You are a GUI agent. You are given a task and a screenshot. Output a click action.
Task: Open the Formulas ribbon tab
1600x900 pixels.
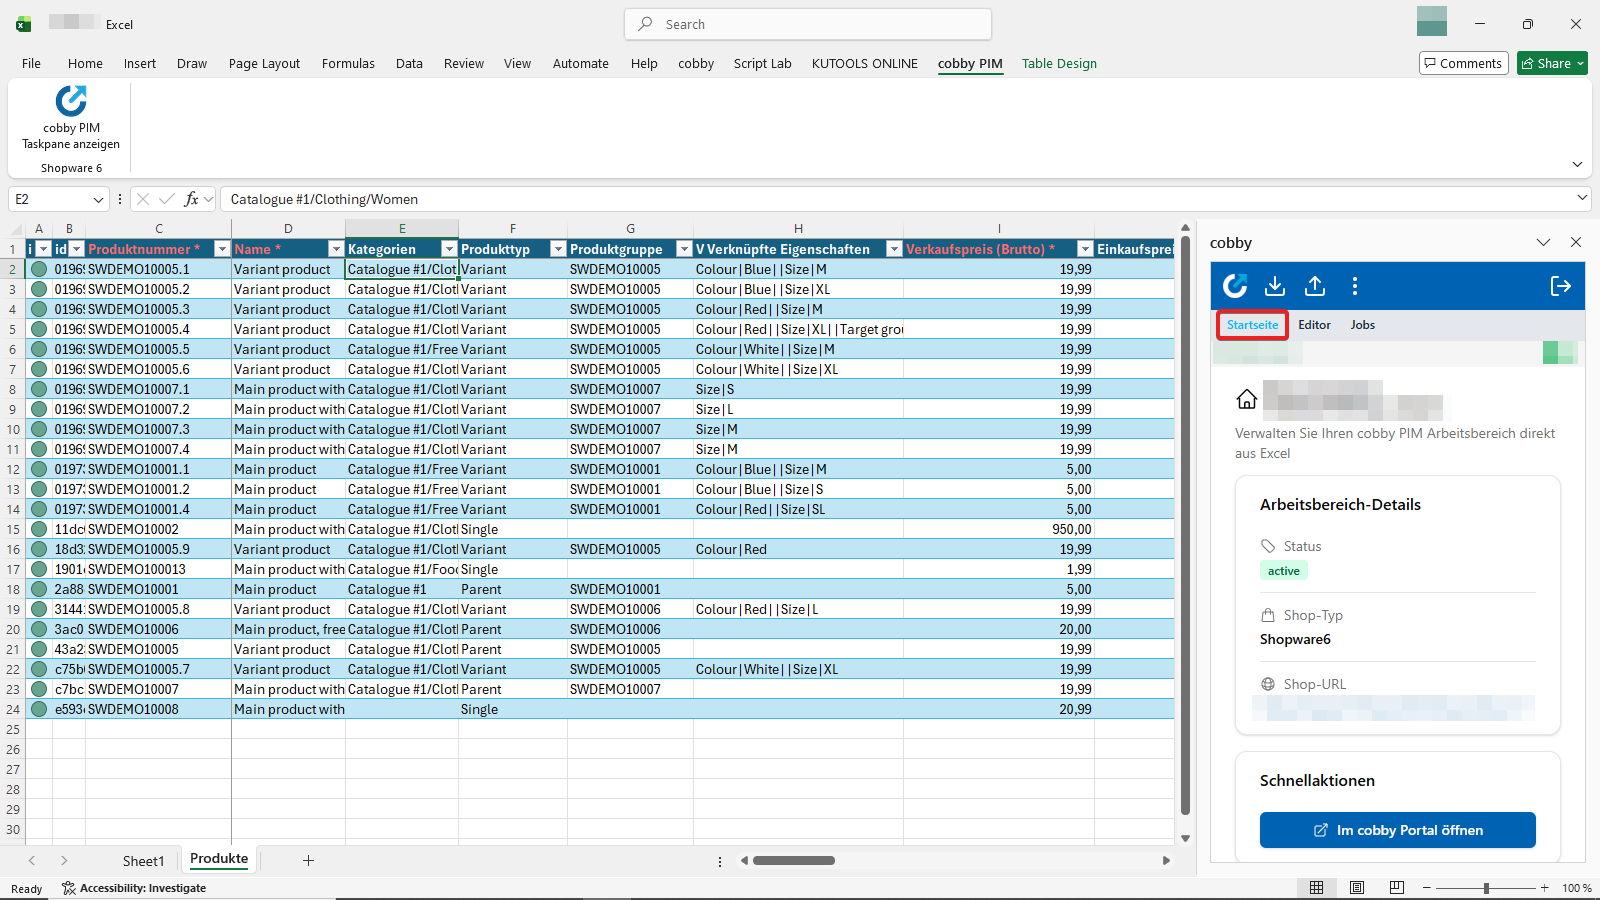click(x=347, y=63)
